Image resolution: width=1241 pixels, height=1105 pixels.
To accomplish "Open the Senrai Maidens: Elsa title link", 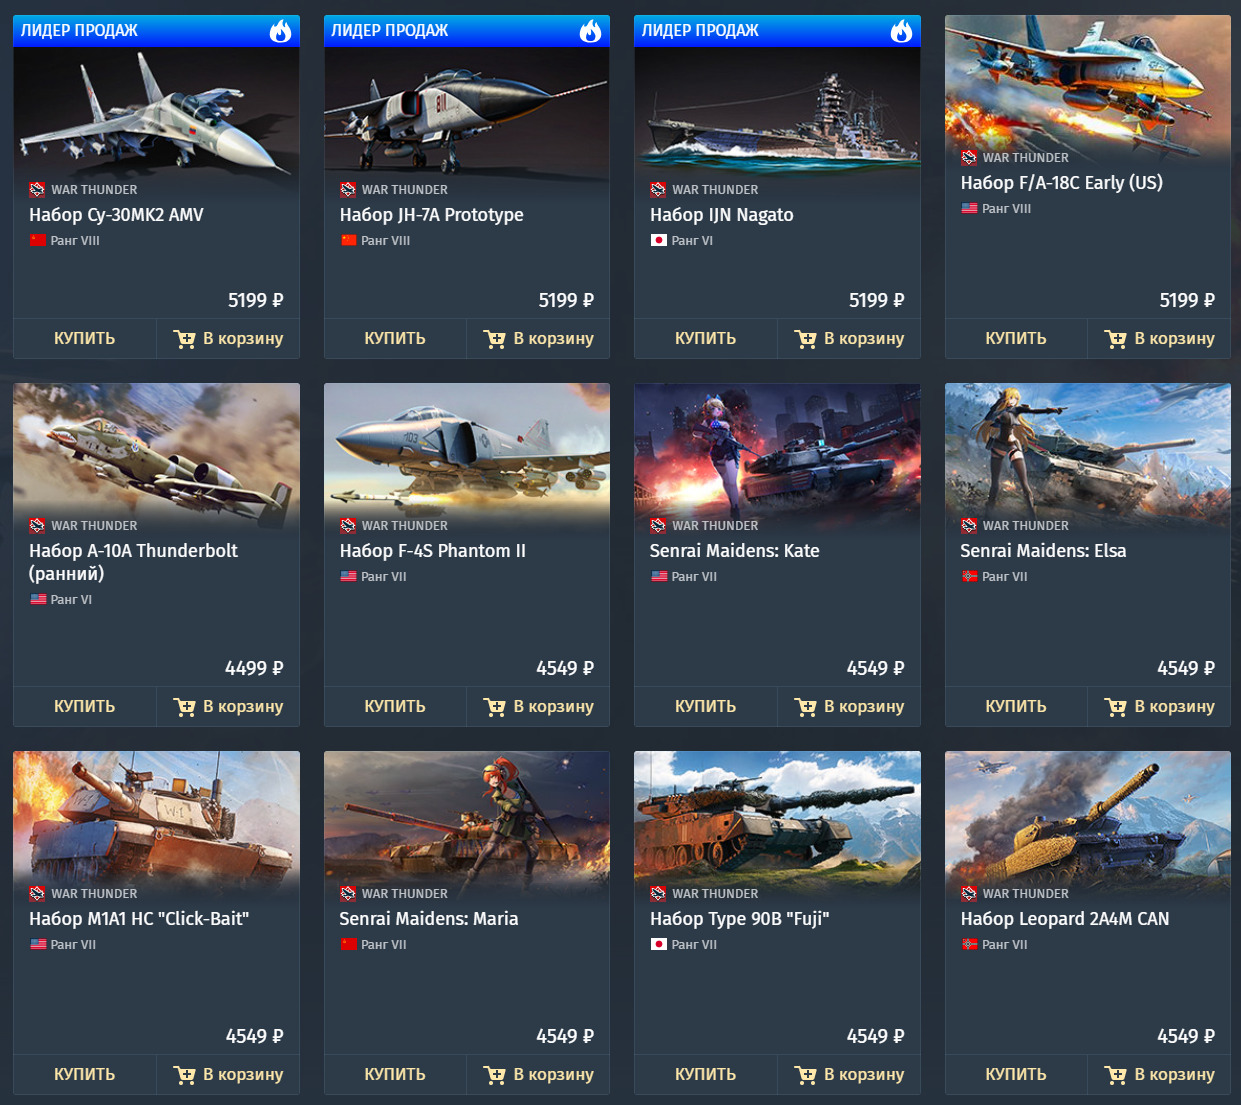I will coord(1043,551).
